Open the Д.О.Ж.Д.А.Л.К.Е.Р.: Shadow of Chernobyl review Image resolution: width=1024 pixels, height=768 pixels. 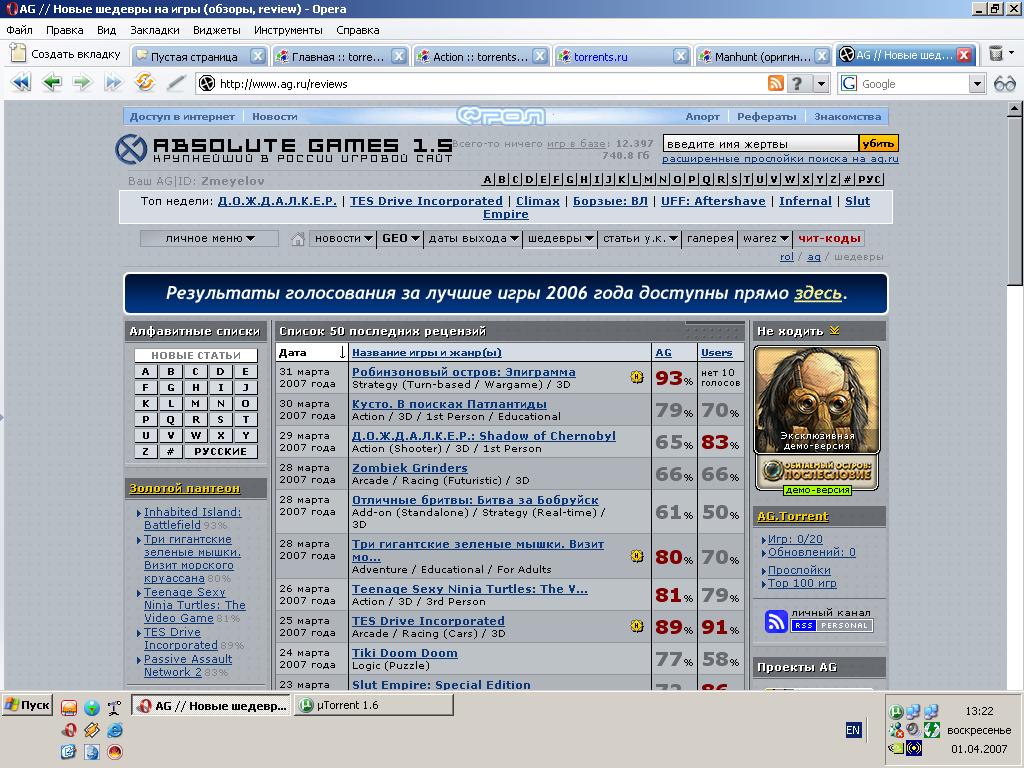click(483, 436)
